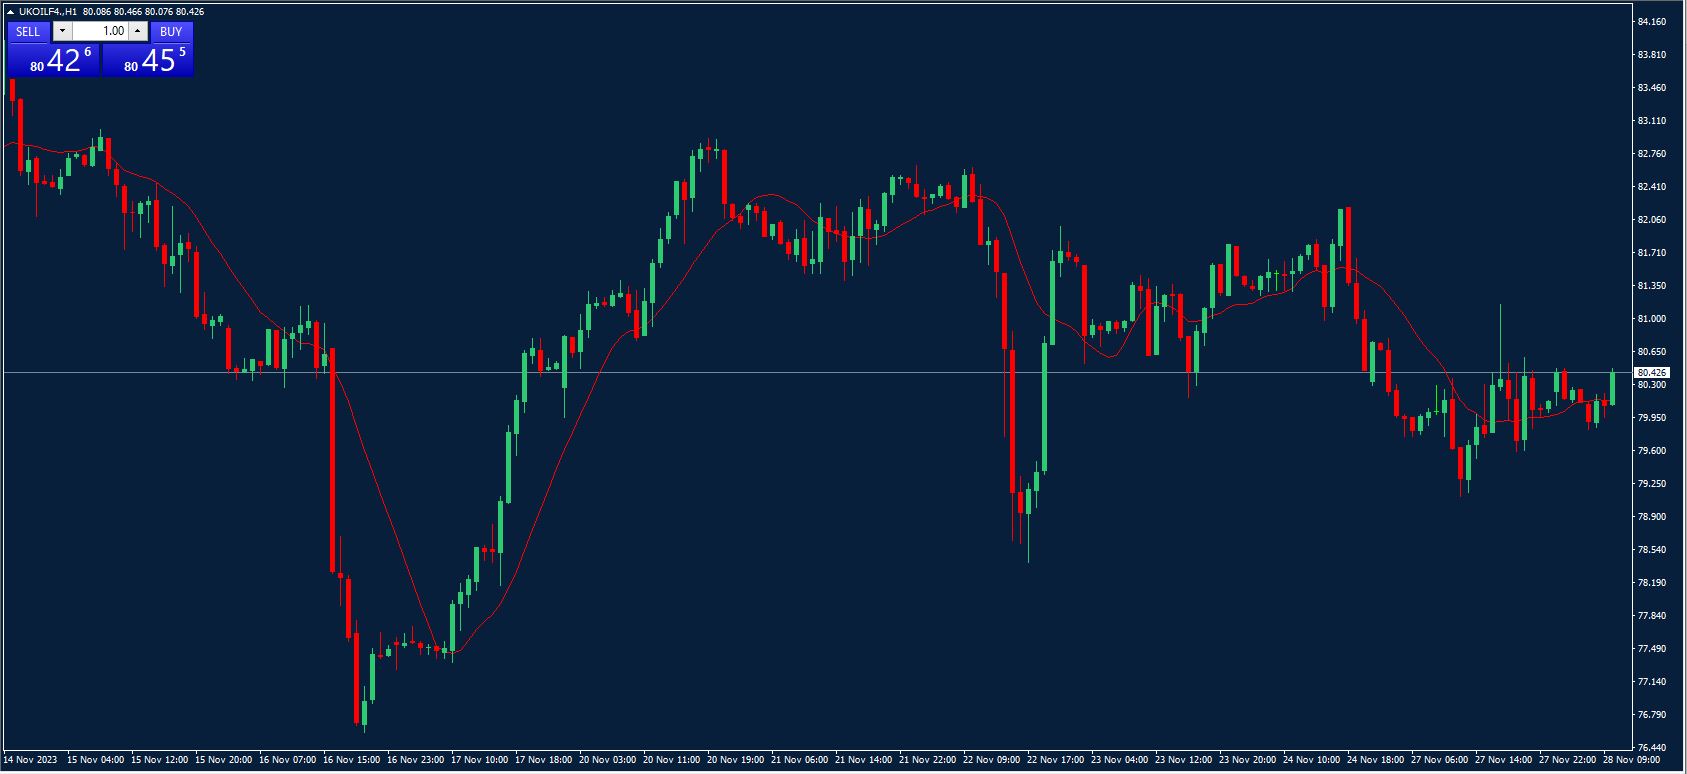This screenshot has width=1687, height=774.
Task: Click the 77.140 price axis label
Action: click(1652, 682)
